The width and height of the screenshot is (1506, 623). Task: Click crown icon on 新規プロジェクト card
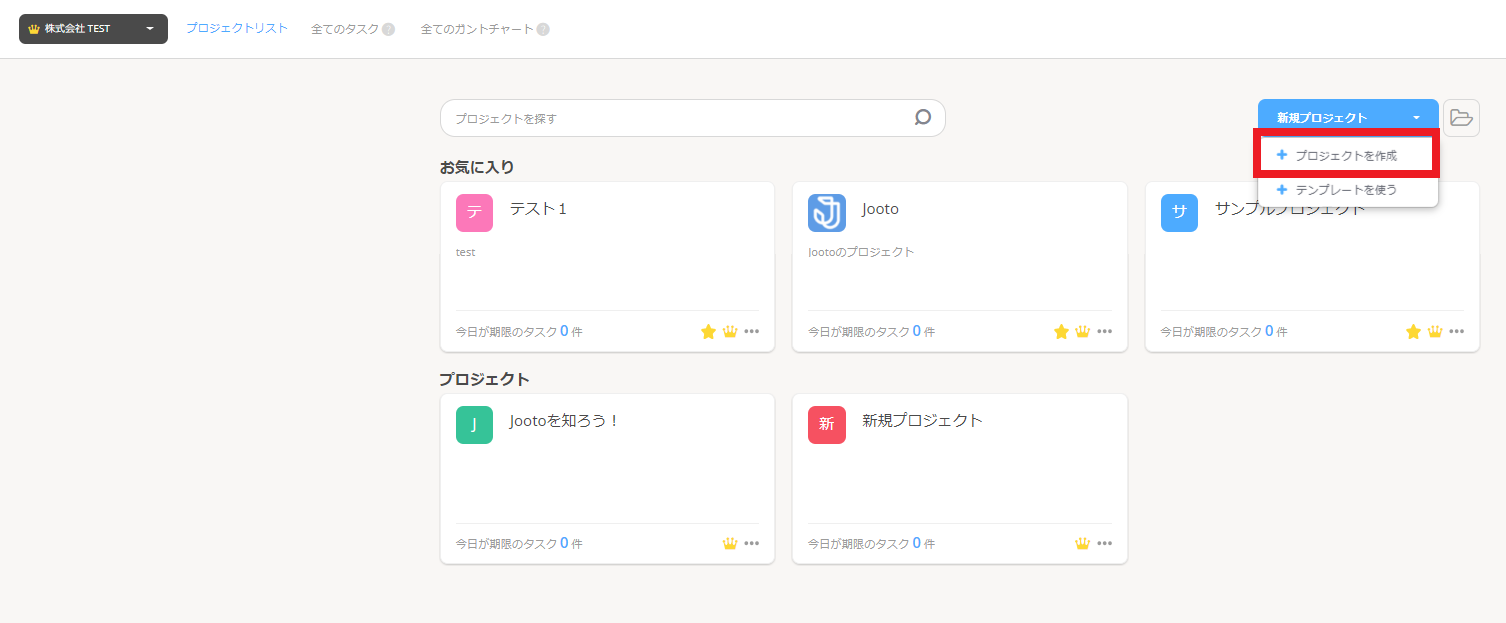pos(1082,543)
